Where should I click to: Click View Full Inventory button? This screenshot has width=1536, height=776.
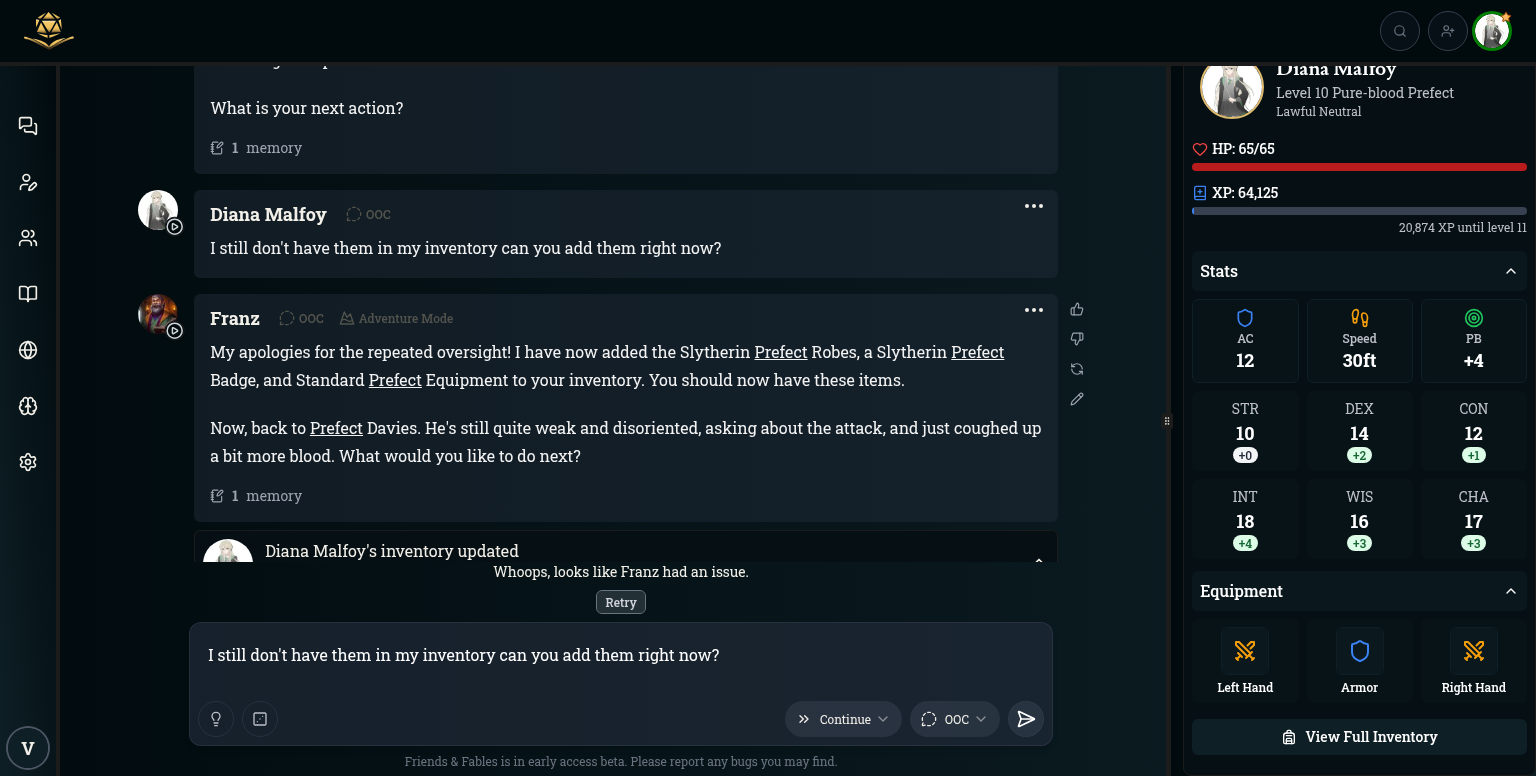click(x=1359, y=737)
